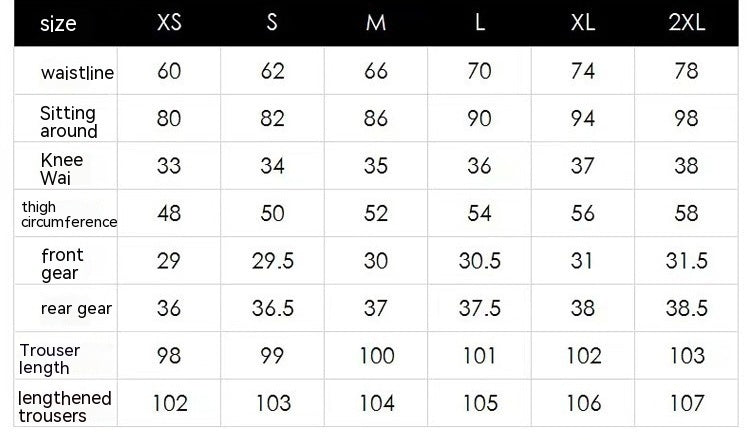The image size is (750, 440).
Task: Select rear gear value 38.5 for 2XL
Action: pyautogui.click(x=686, y=309)
